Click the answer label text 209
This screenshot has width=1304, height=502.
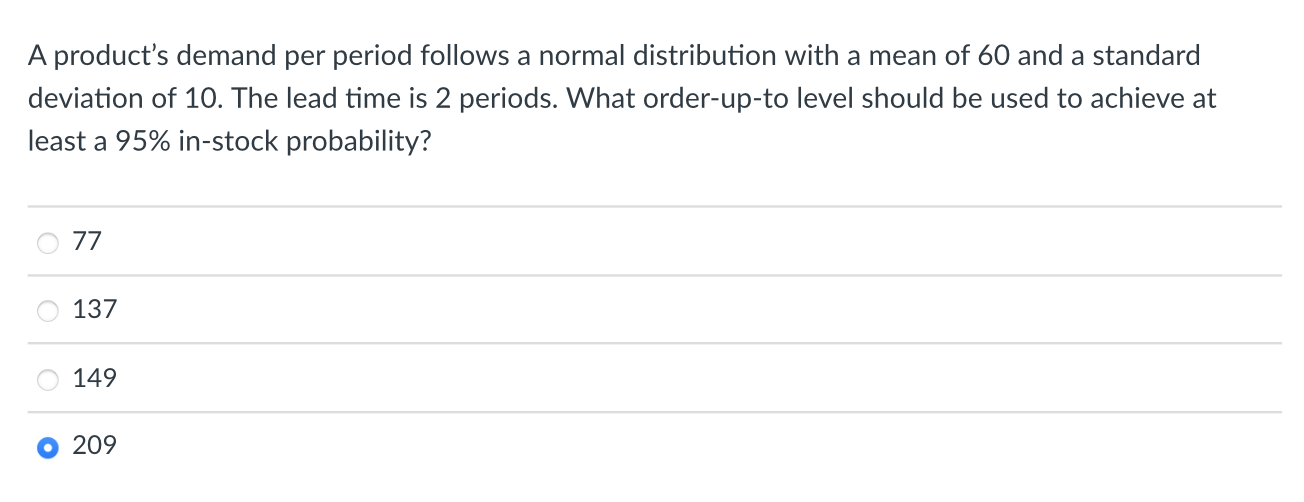point(95,446)
